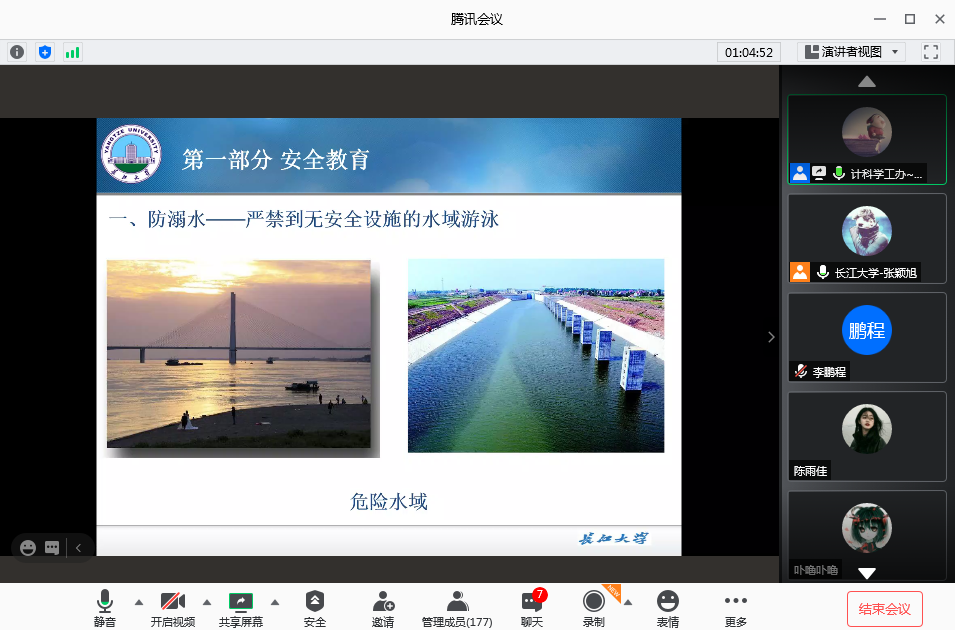Viewport: 955px width, 630px height.
Task: Start 录制 recording
Action: [x=594, y=601]
